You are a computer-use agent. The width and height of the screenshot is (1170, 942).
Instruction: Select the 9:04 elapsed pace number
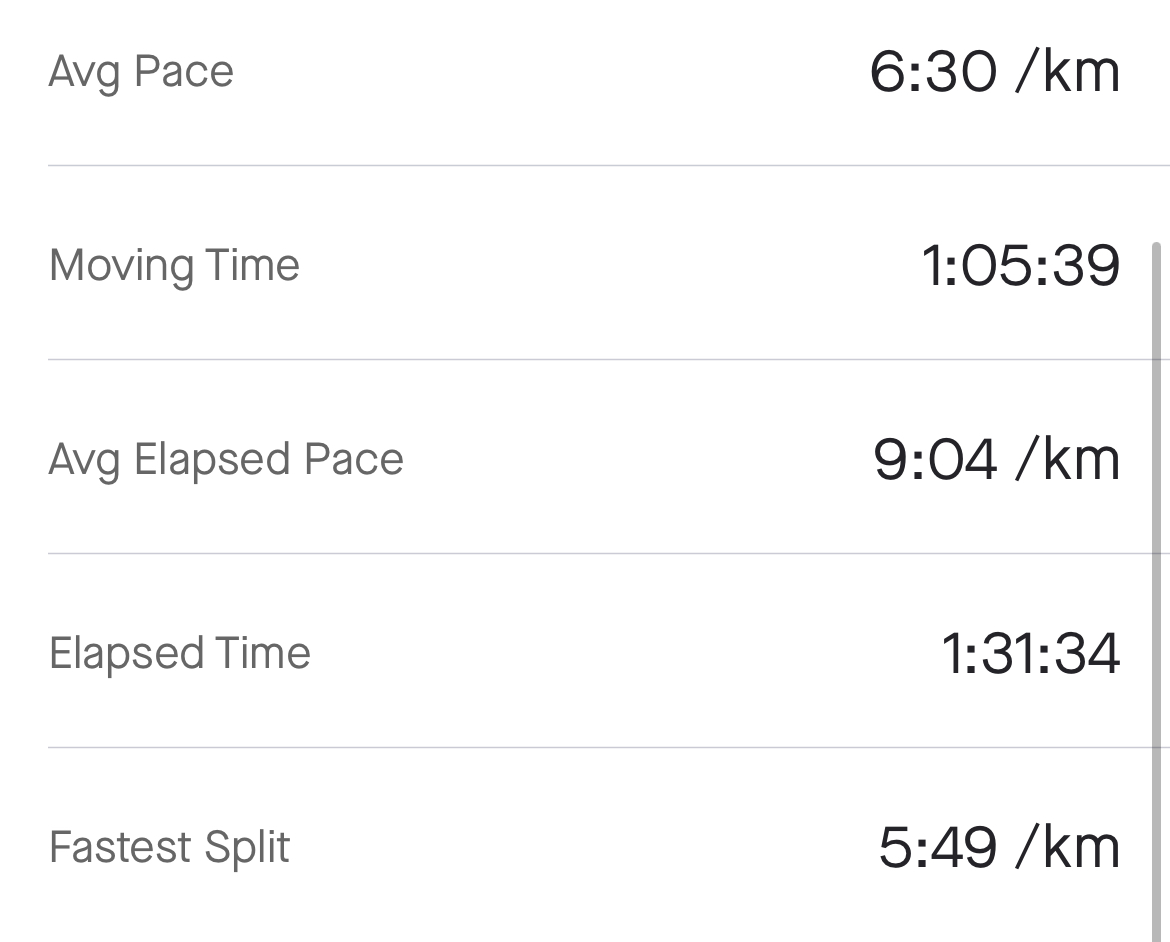[x=935, y=460]
